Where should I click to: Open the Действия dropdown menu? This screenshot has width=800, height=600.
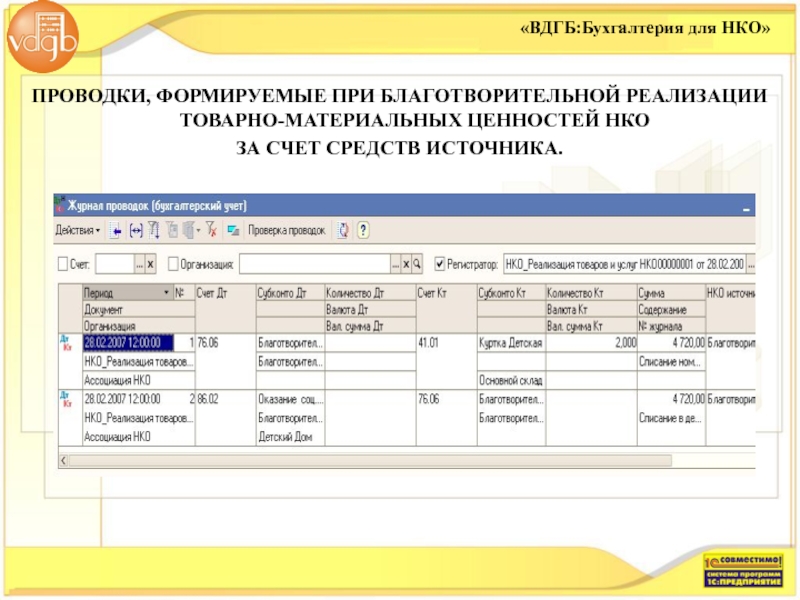(x=78, y=231)
